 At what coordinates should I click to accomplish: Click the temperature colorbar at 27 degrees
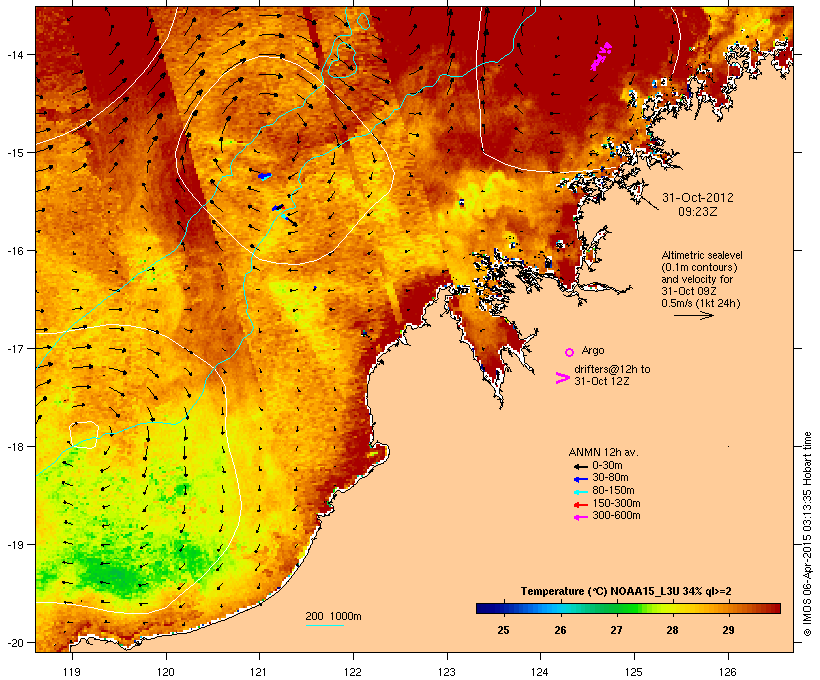point(617,608)
